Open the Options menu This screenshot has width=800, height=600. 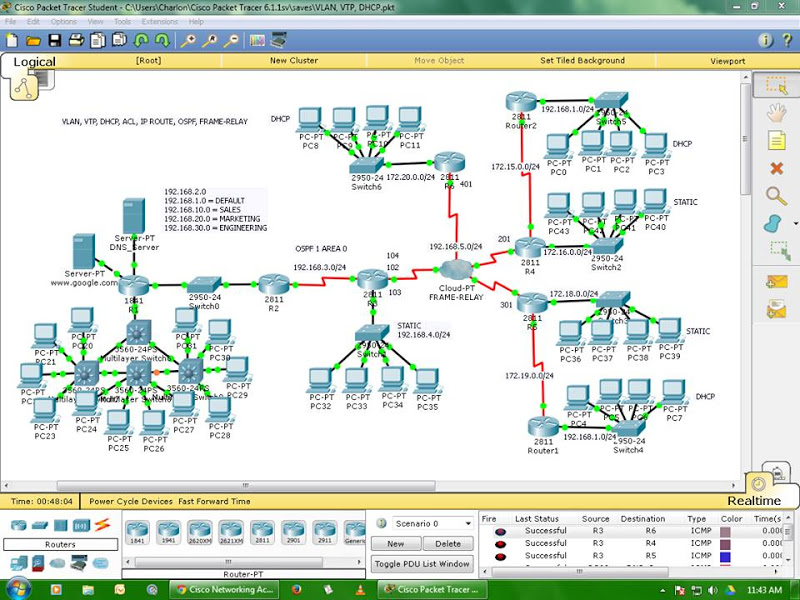coord(63,21)
